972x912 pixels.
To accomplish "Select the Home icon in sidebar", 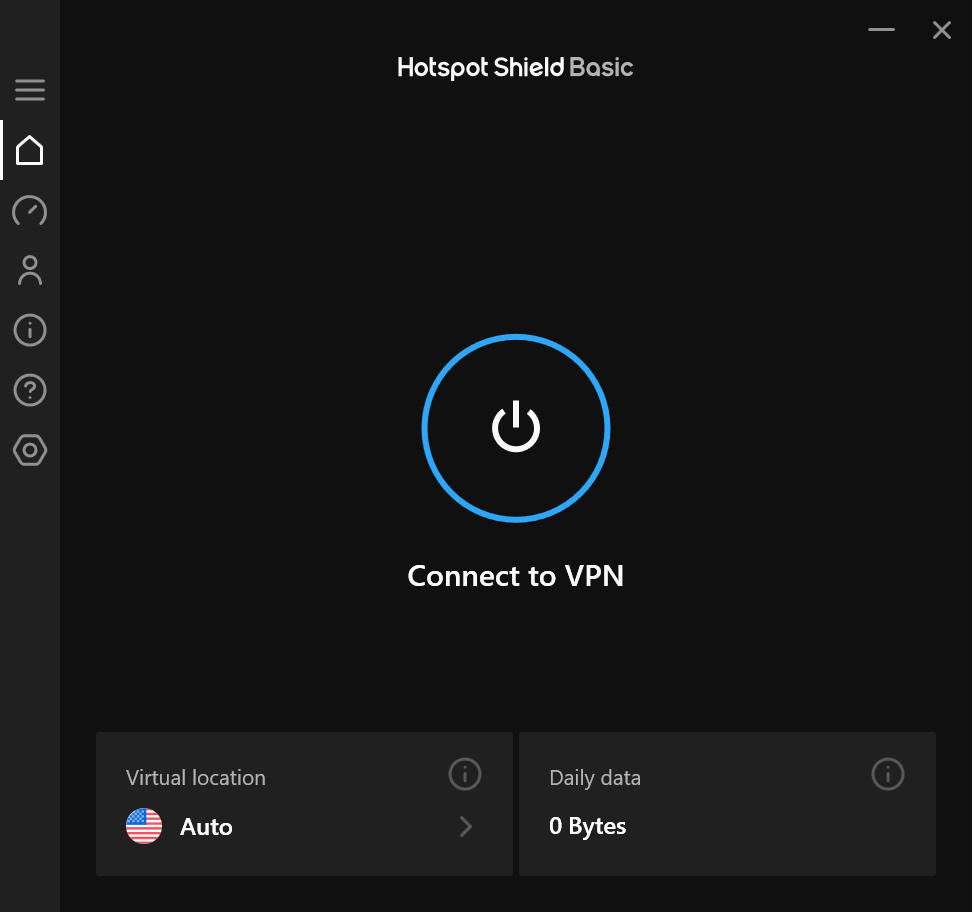I will [30, 150].
